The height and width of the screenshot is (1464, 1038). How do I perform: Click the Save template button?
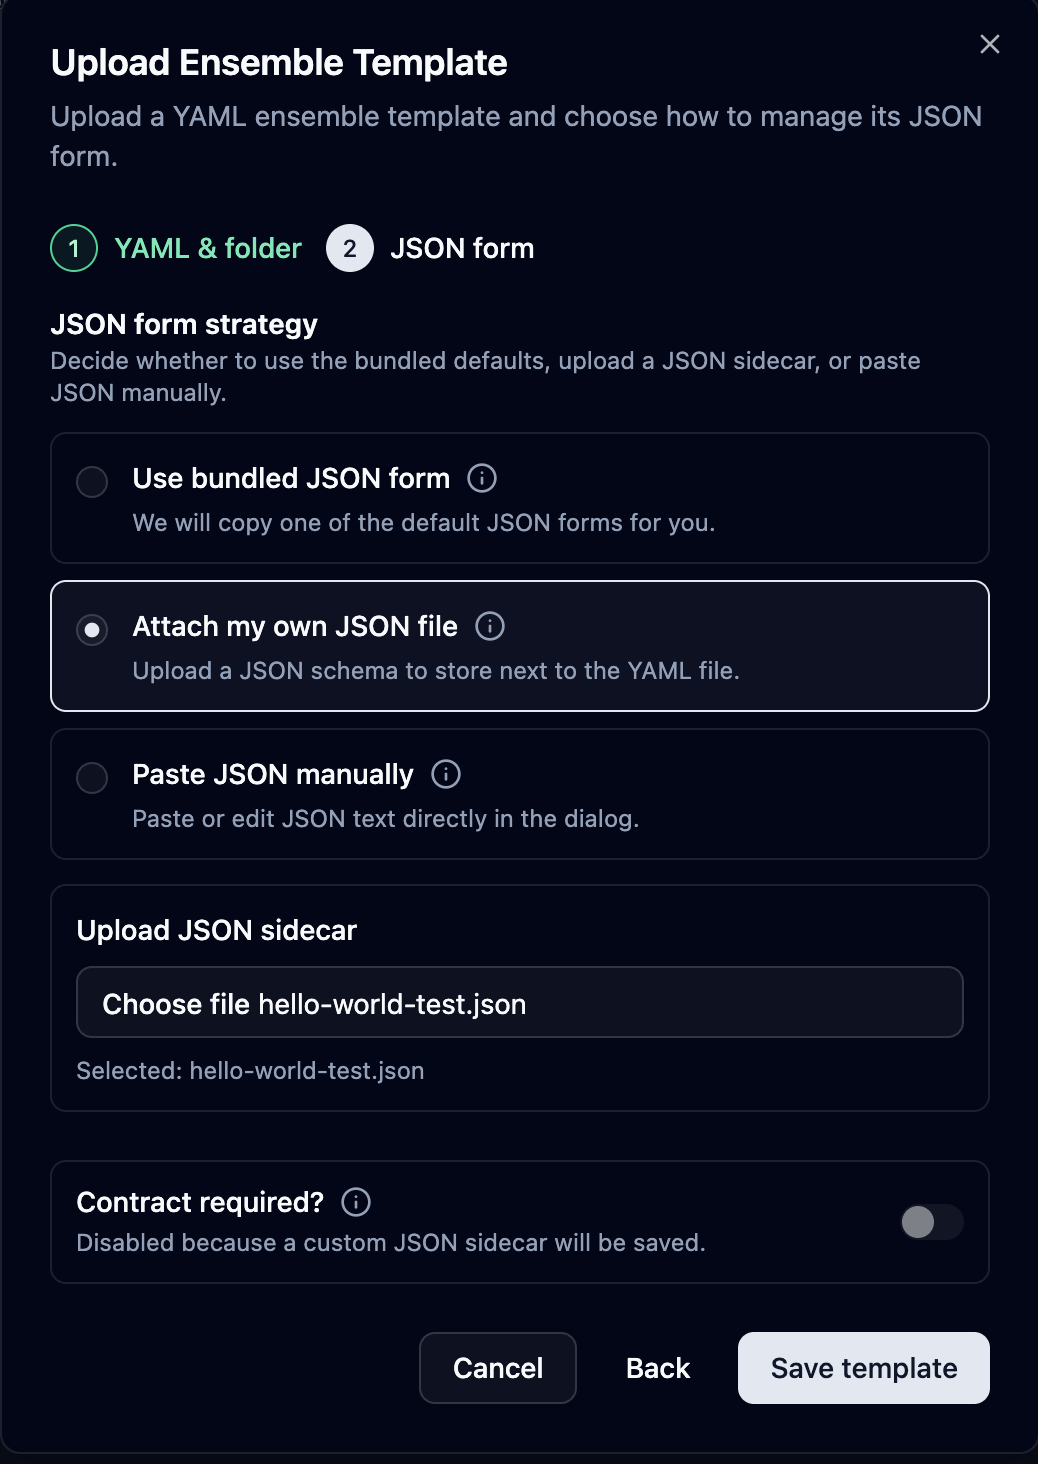[864, 1368]
